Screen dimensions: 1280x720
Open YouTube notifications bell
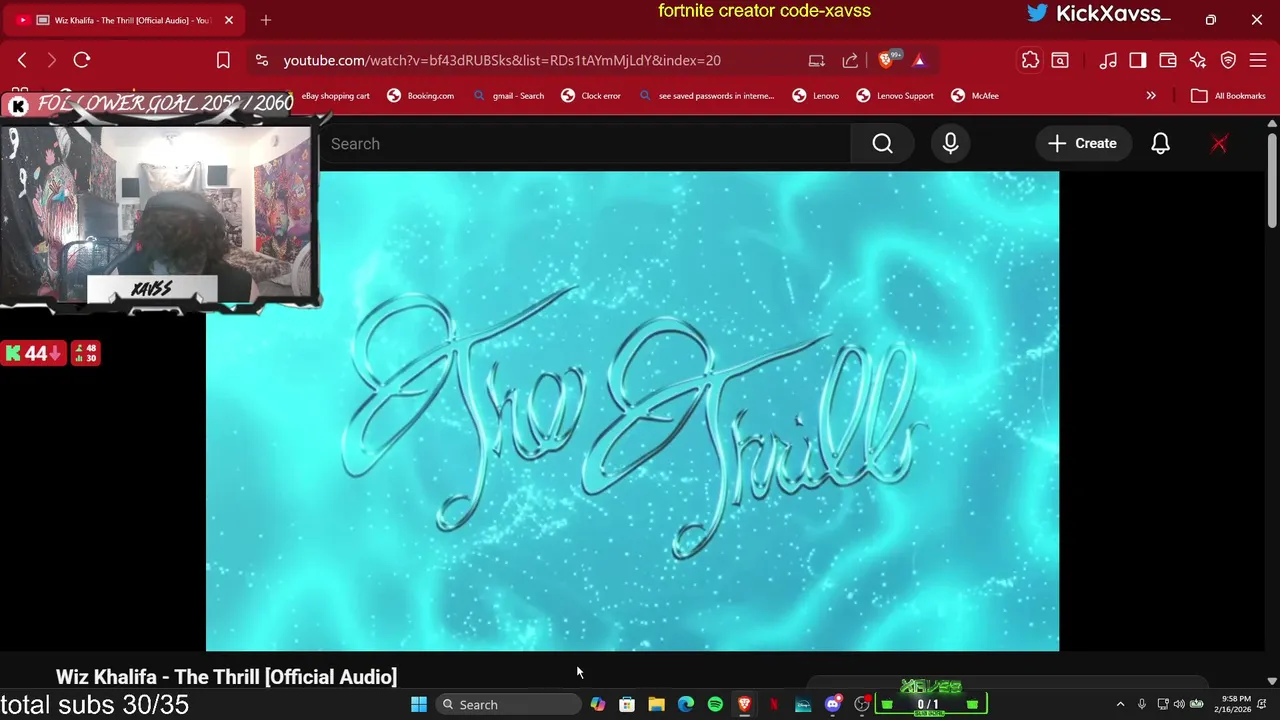point(1160,144)
